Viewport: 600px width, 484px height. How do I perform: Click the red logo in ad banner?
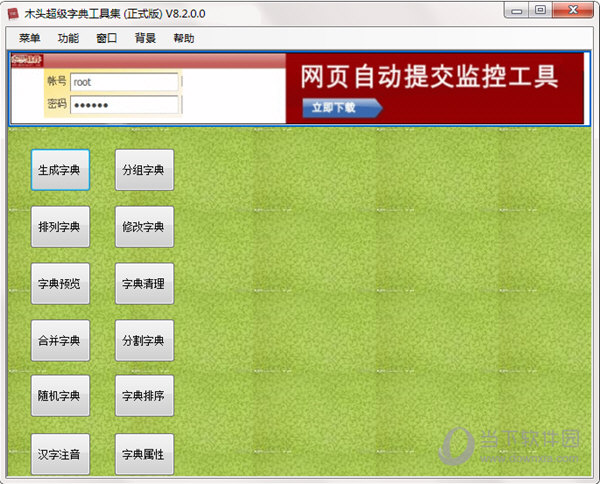point(27,60)
